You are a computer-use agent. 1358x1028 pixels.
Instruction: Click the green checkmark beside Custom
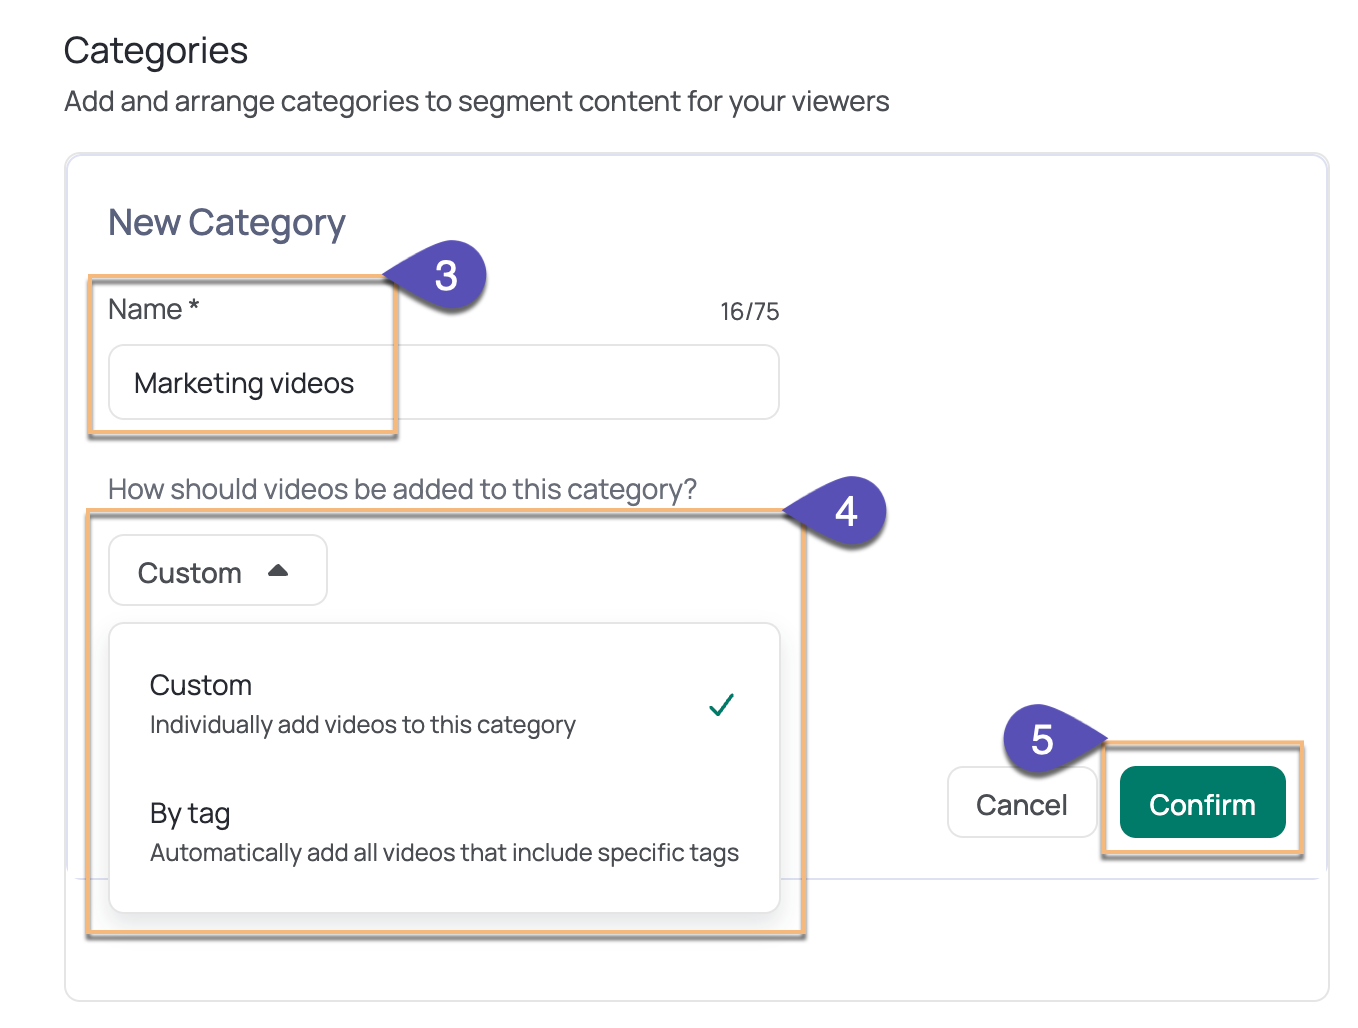click(721, 704)
